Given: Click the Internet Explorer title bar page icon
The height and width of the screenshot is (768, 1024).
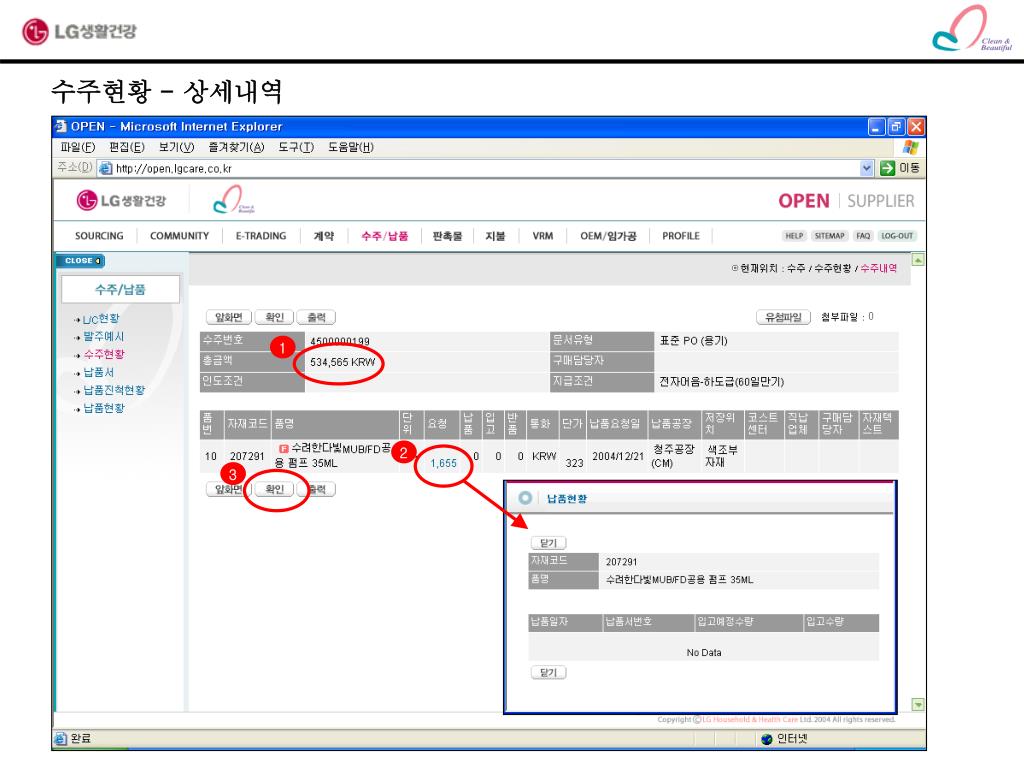Looking at the screenshot, I should pyautogui.click(x=61, y=126).
